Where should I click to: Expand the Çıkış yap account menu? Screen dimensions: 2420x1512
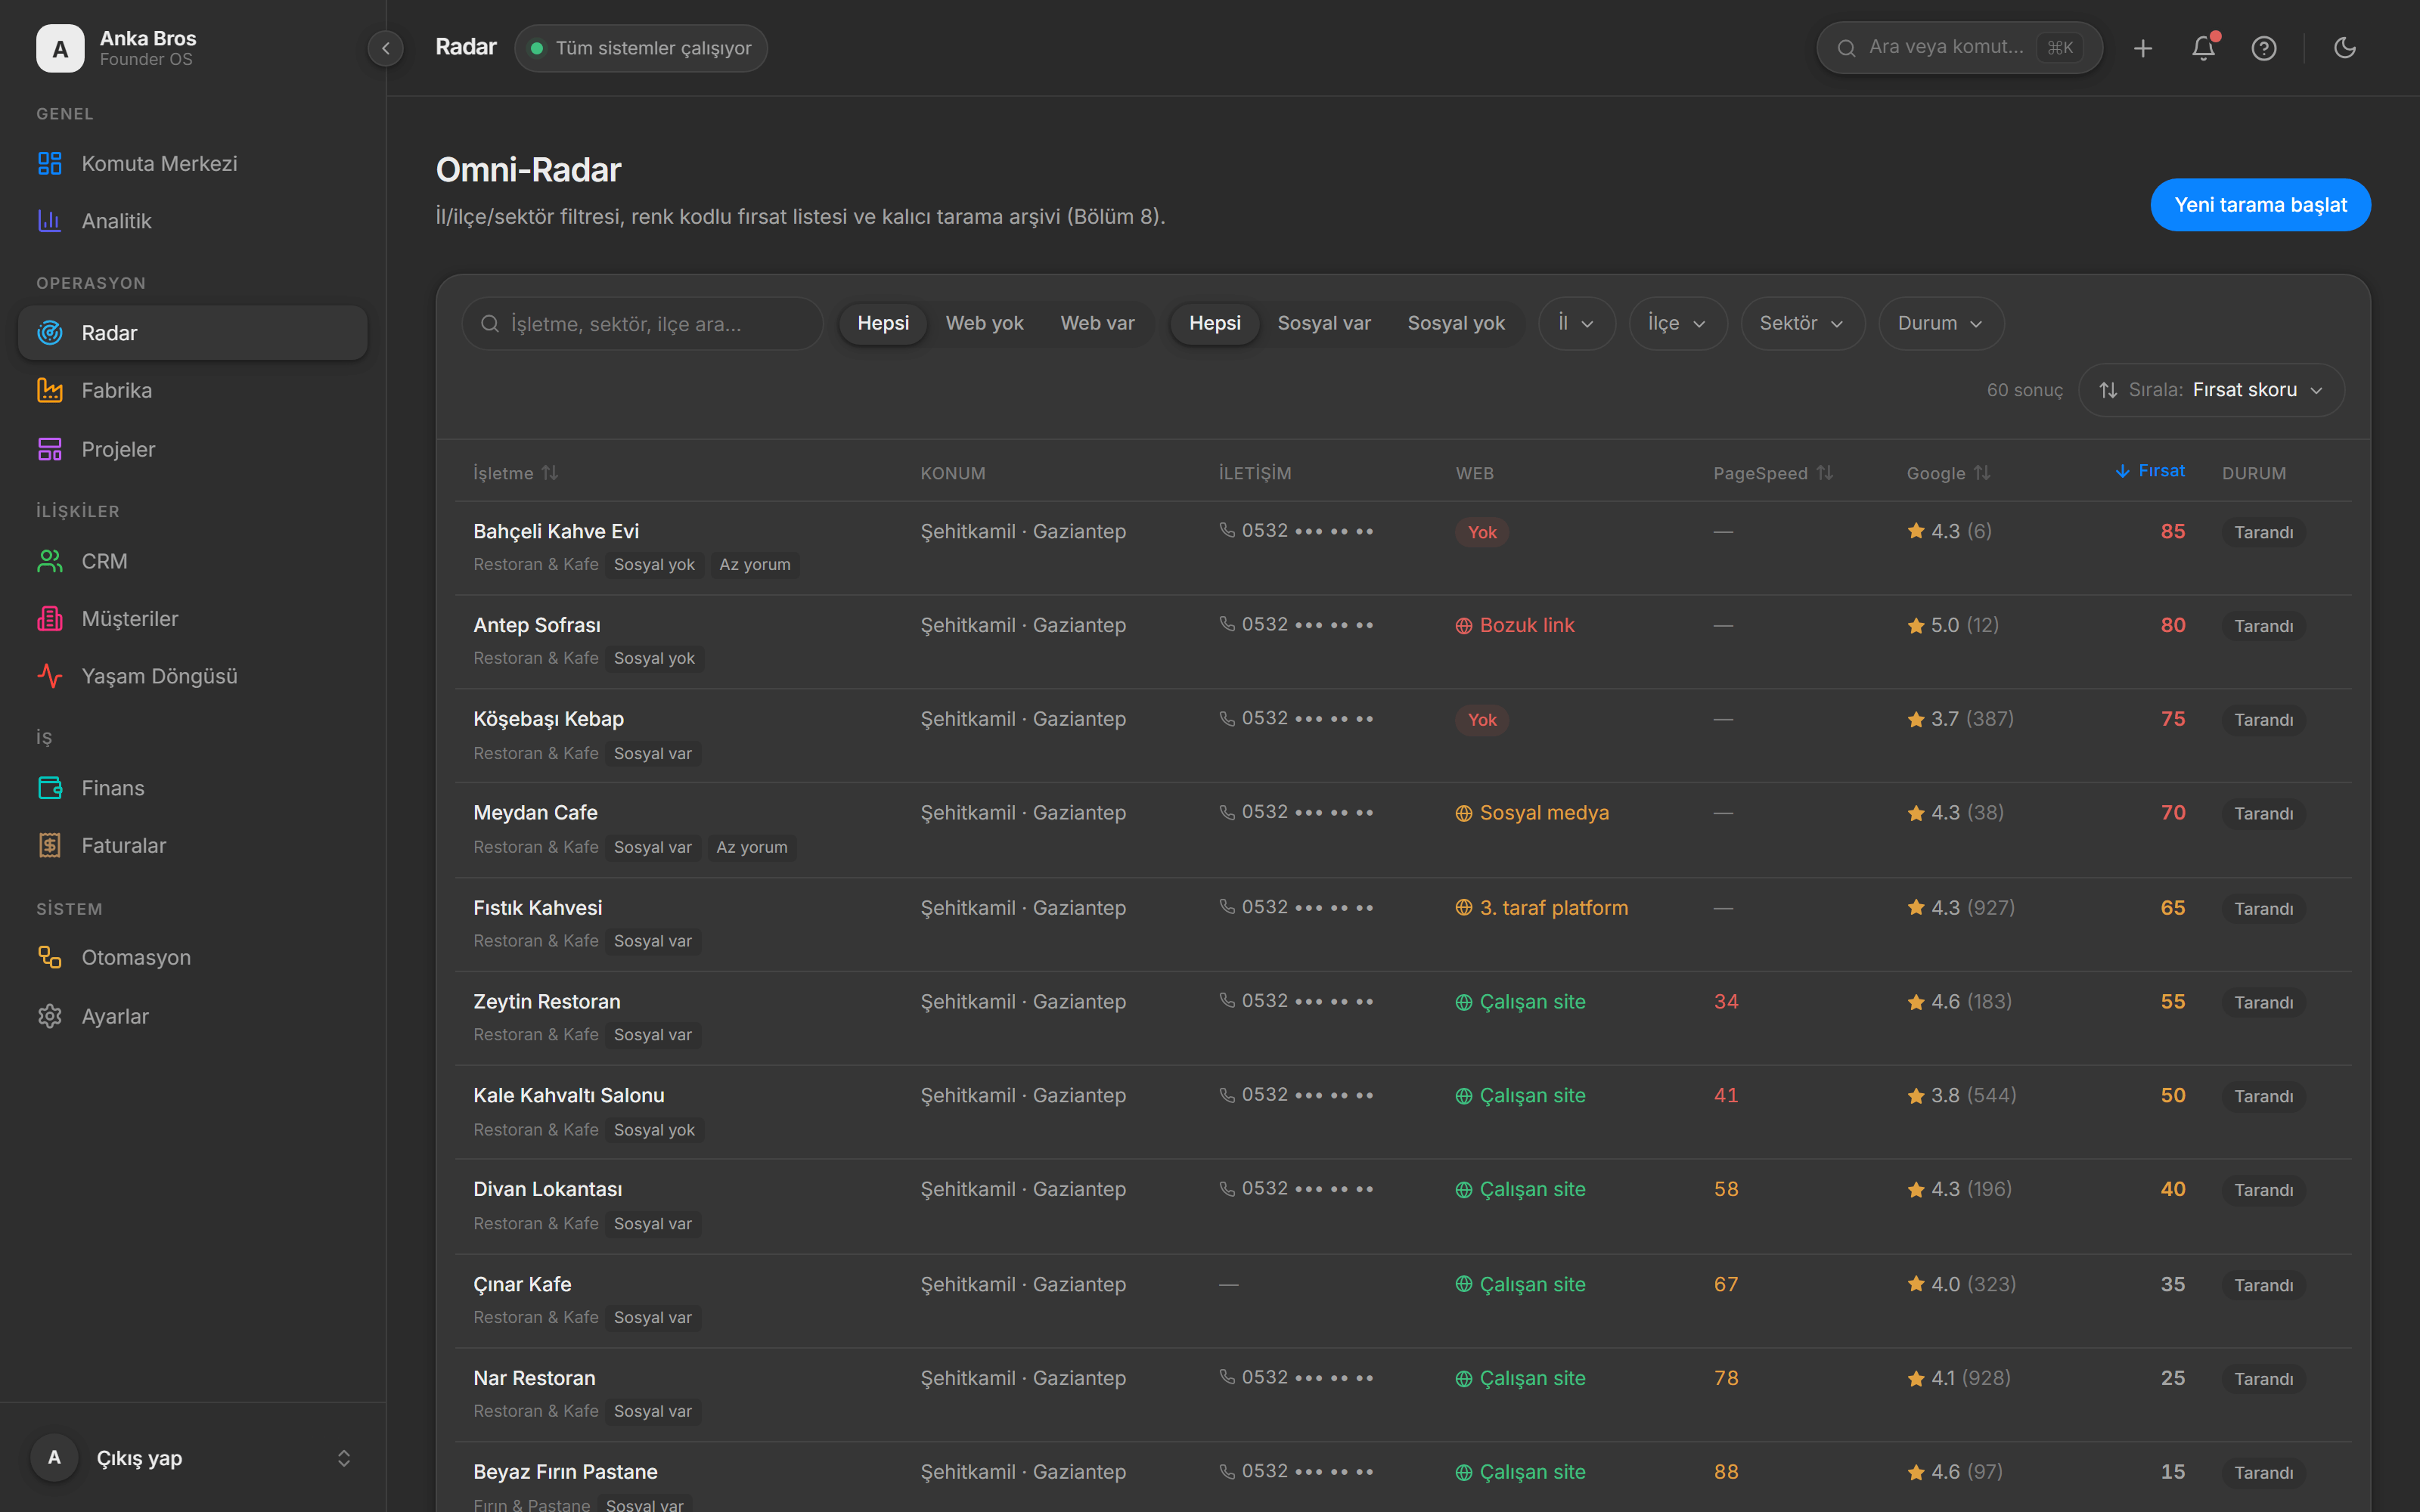tap(192, 1458)
